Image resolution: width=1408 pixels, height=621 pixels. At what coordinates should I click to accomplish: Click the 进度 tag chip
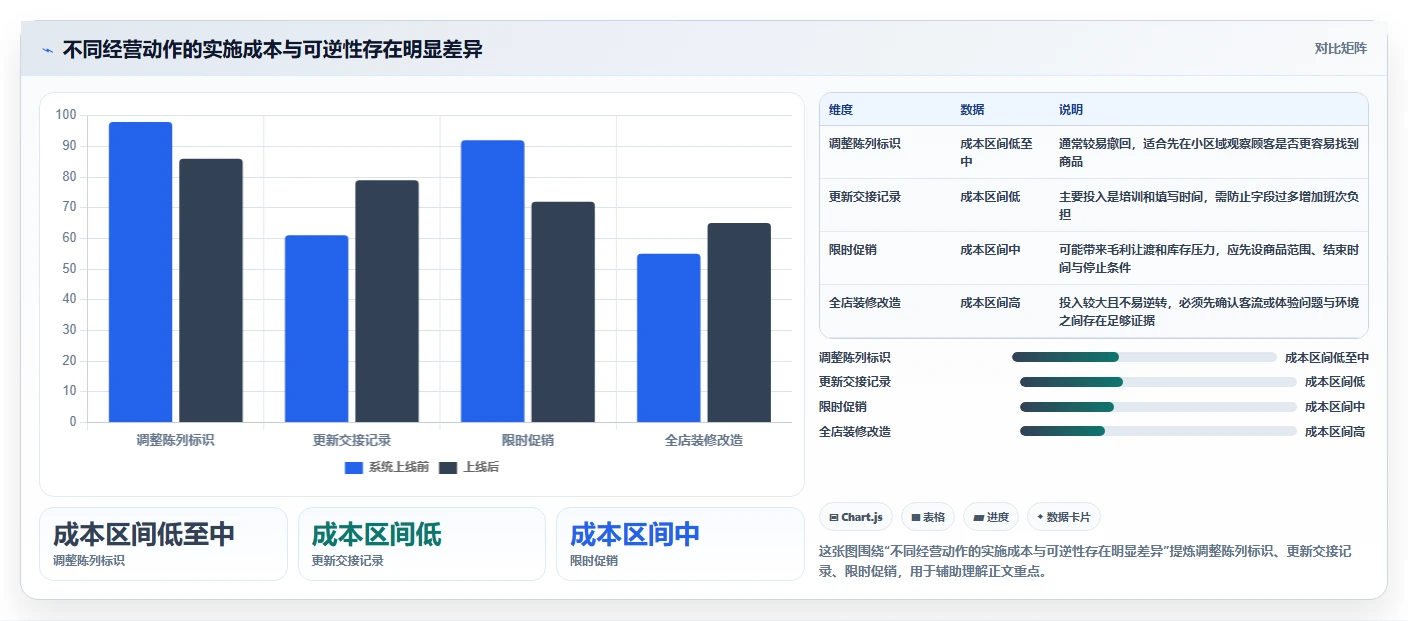[x=991, y=517]
